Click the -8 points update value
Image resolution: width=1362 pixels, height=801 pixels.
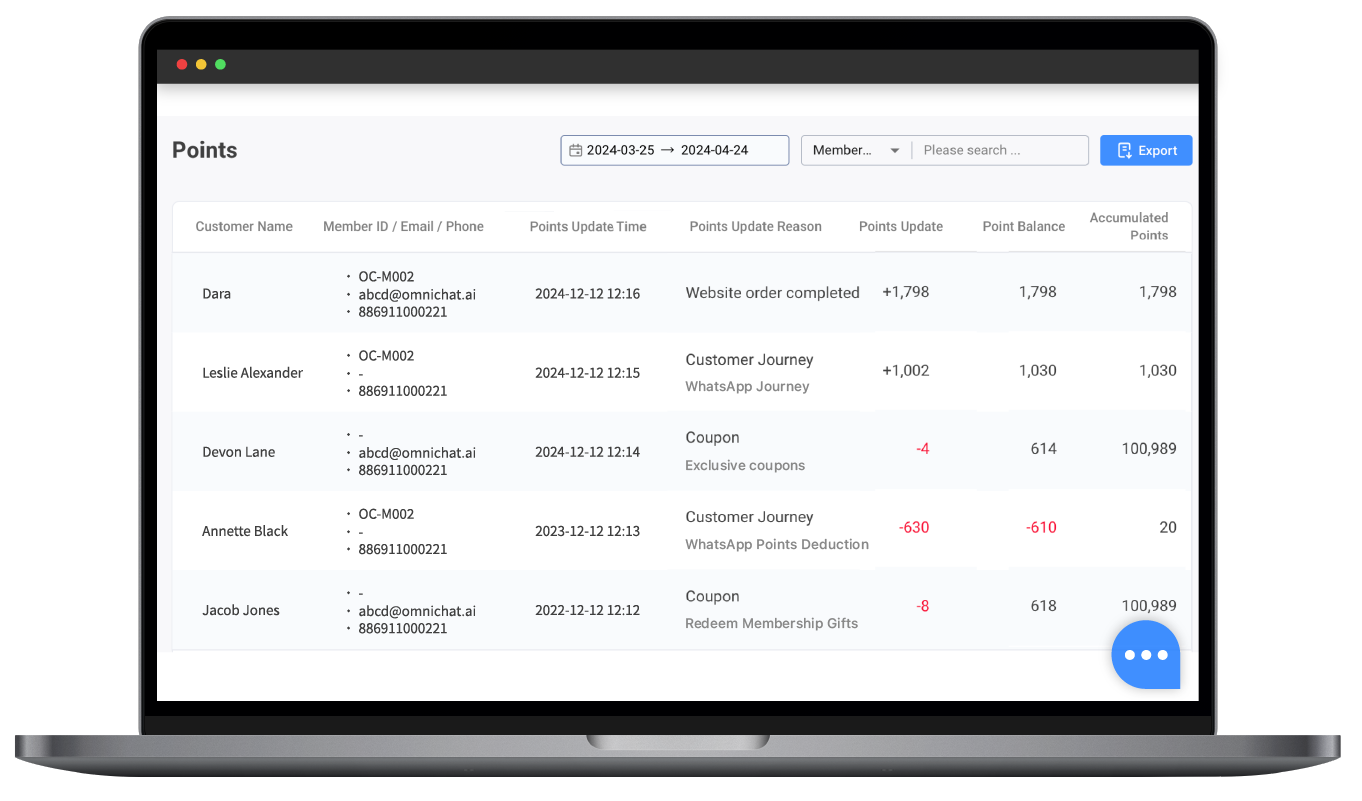(x=922, y=606)
